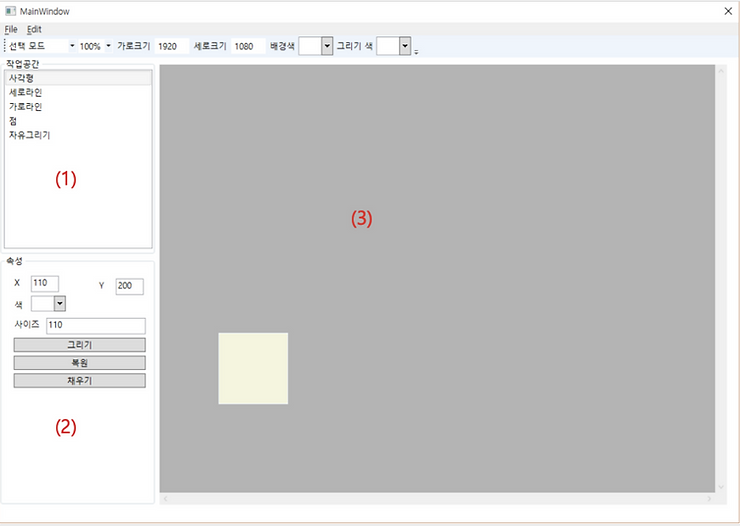740x526 pixels.
Task: Open the toolbar overflow arrow
Action: [x=416, y=52]
